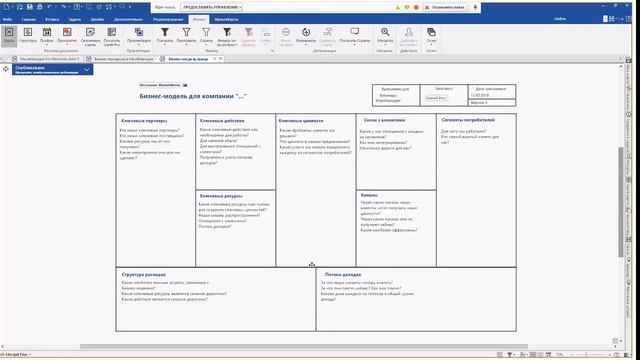Click the fit-map icon in status bar
The width and height of the screenshot is (640, 360).
[x=616, y=355]
